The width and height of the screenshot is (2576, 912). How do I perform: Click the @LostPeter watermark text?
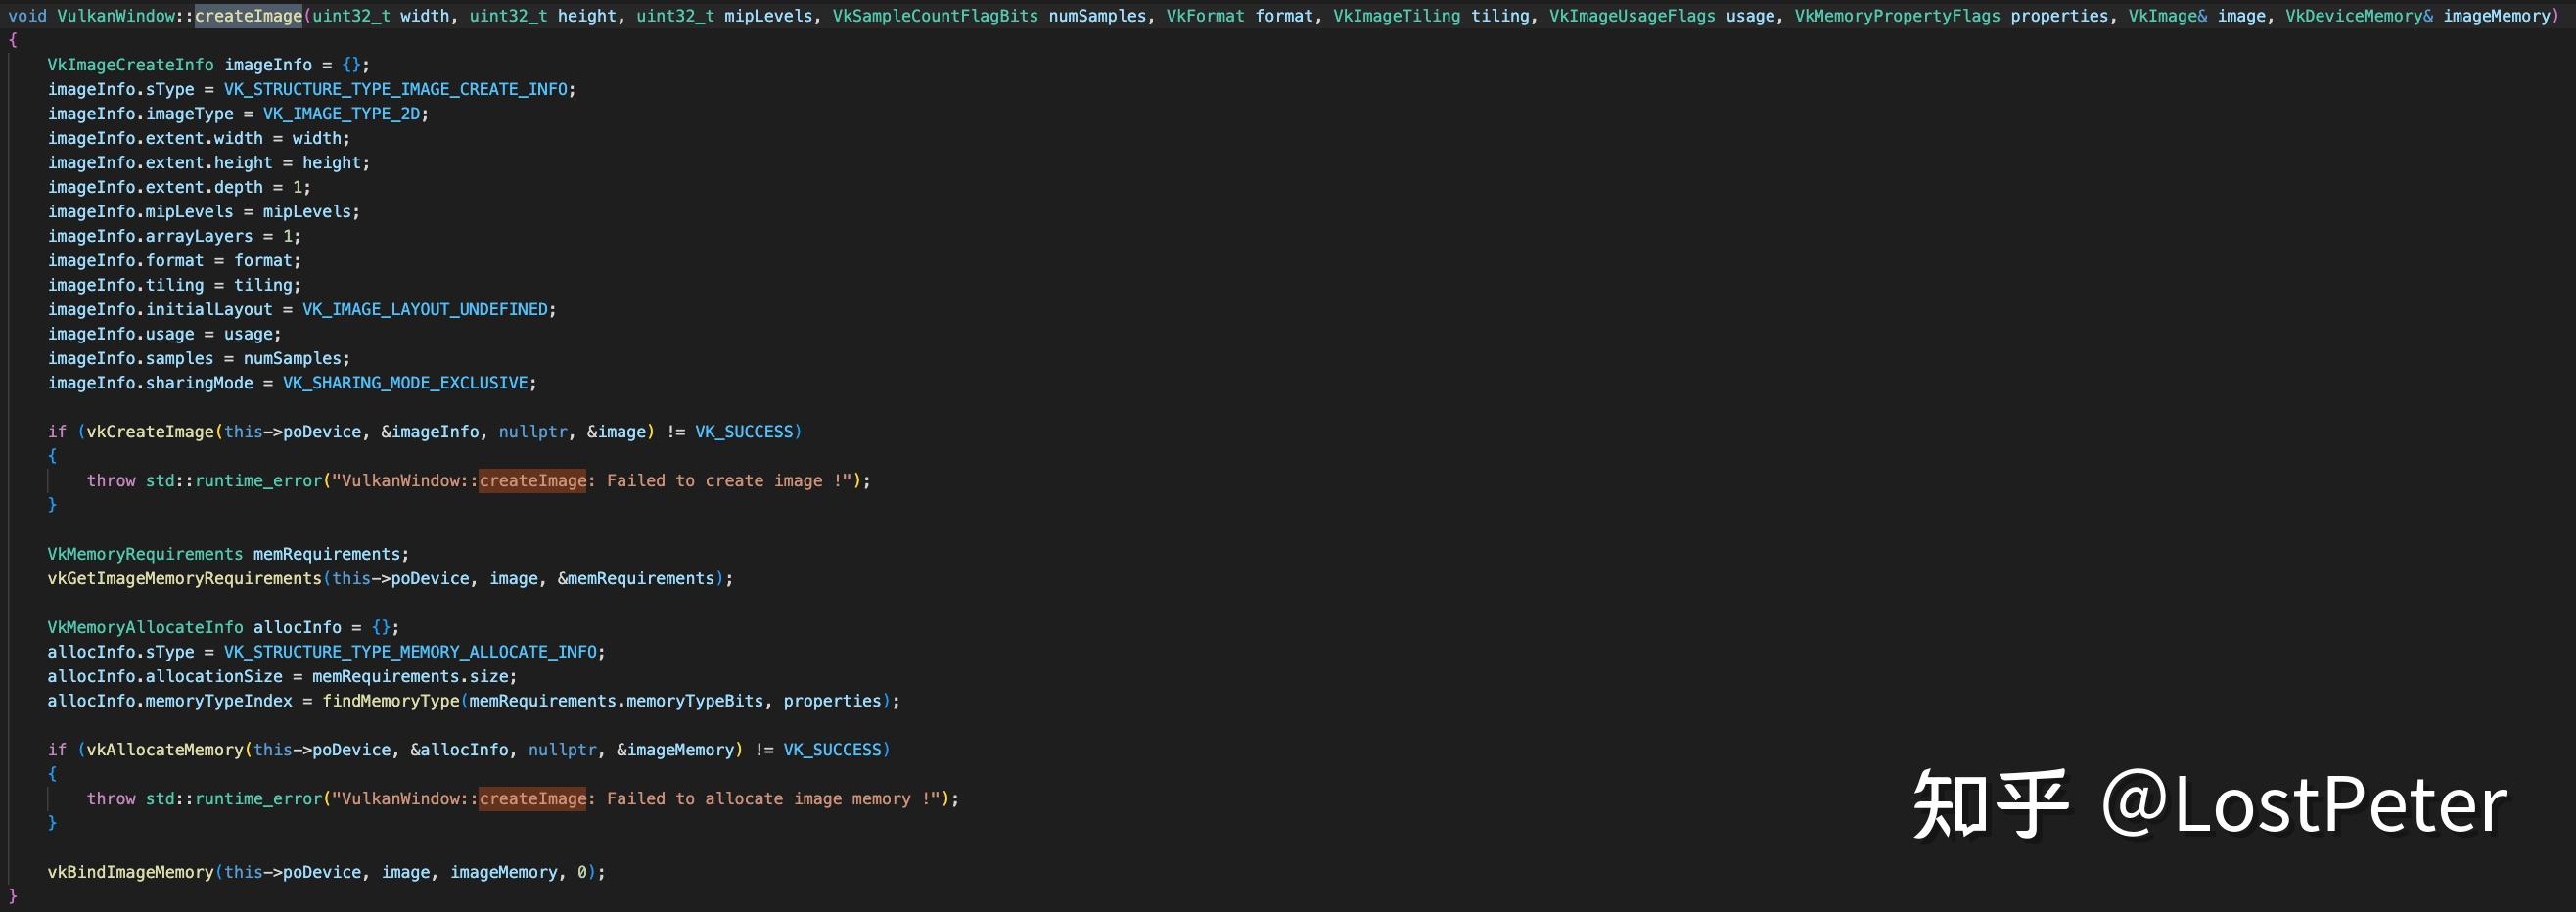pos(2304,805)
